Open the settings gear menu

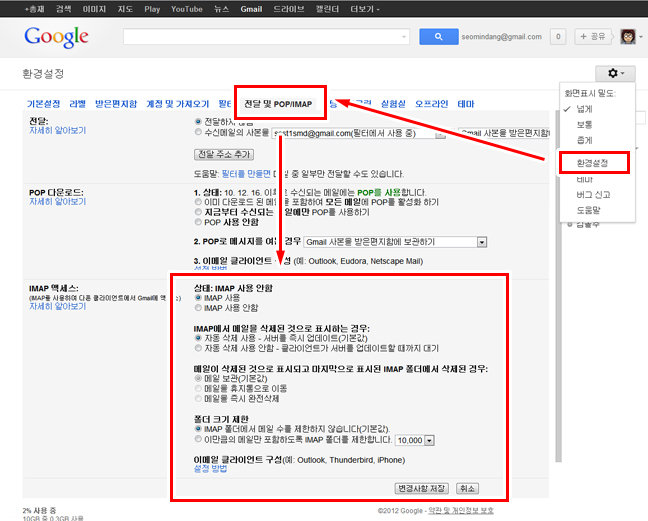pyautogui.click(x=615, y=74)
